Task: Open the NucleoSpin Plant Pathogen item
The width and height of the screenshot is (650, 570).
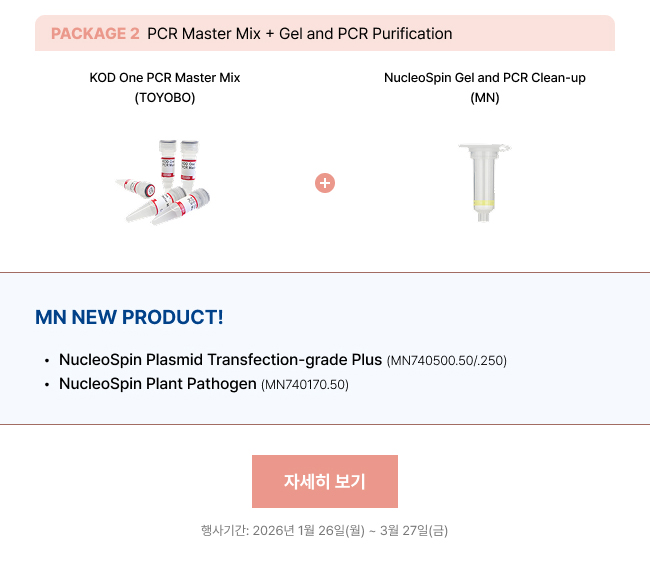Action: pos(157,384)
